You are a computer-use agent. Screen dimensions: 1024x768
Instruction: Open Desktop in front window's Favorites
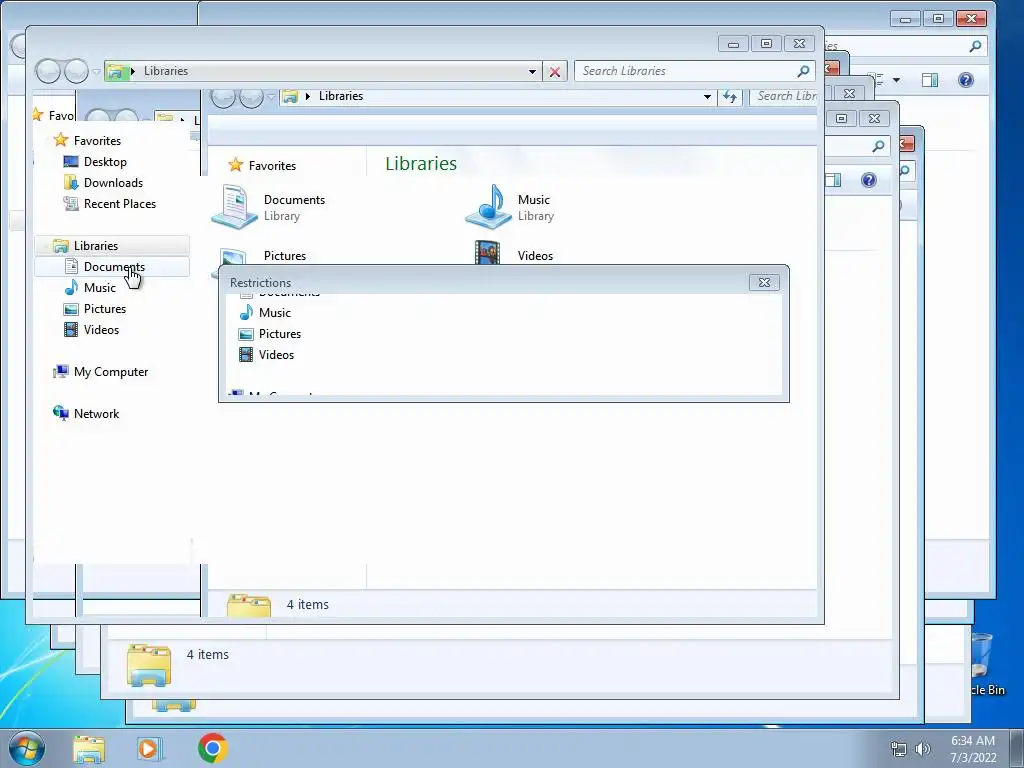pos(105,162)
